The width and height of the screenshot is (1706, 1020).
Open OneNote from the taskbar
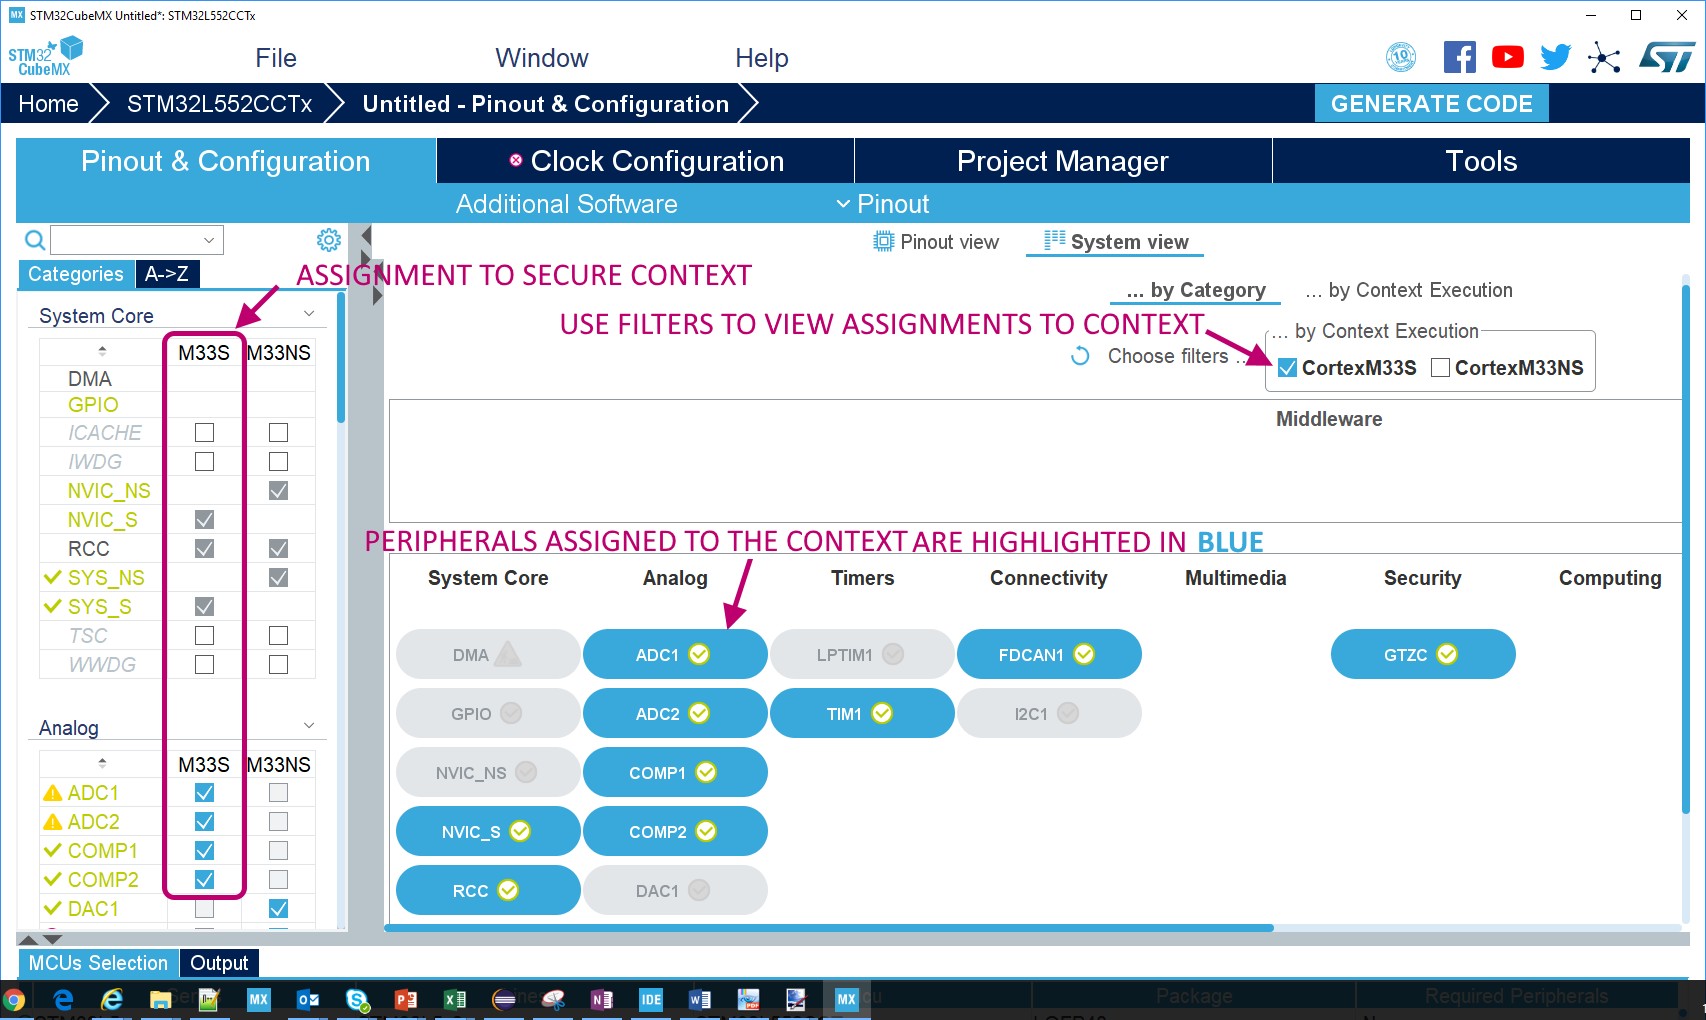click(x=602, y=999)
